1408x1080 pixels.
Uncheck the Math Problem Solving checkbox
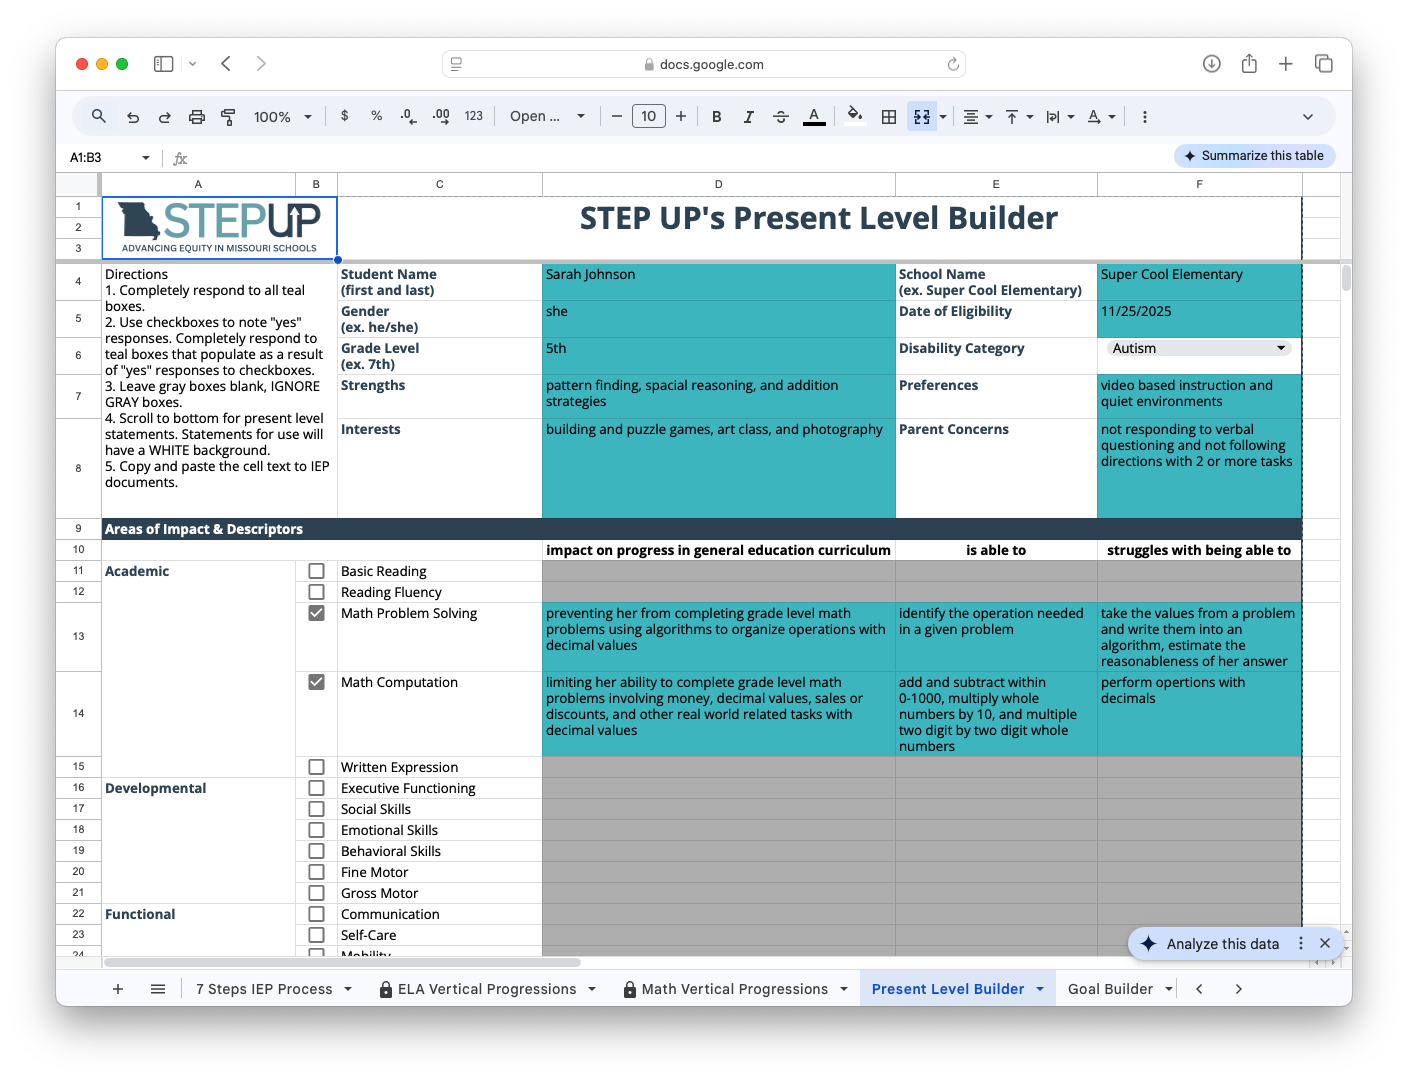click(316, 613)
